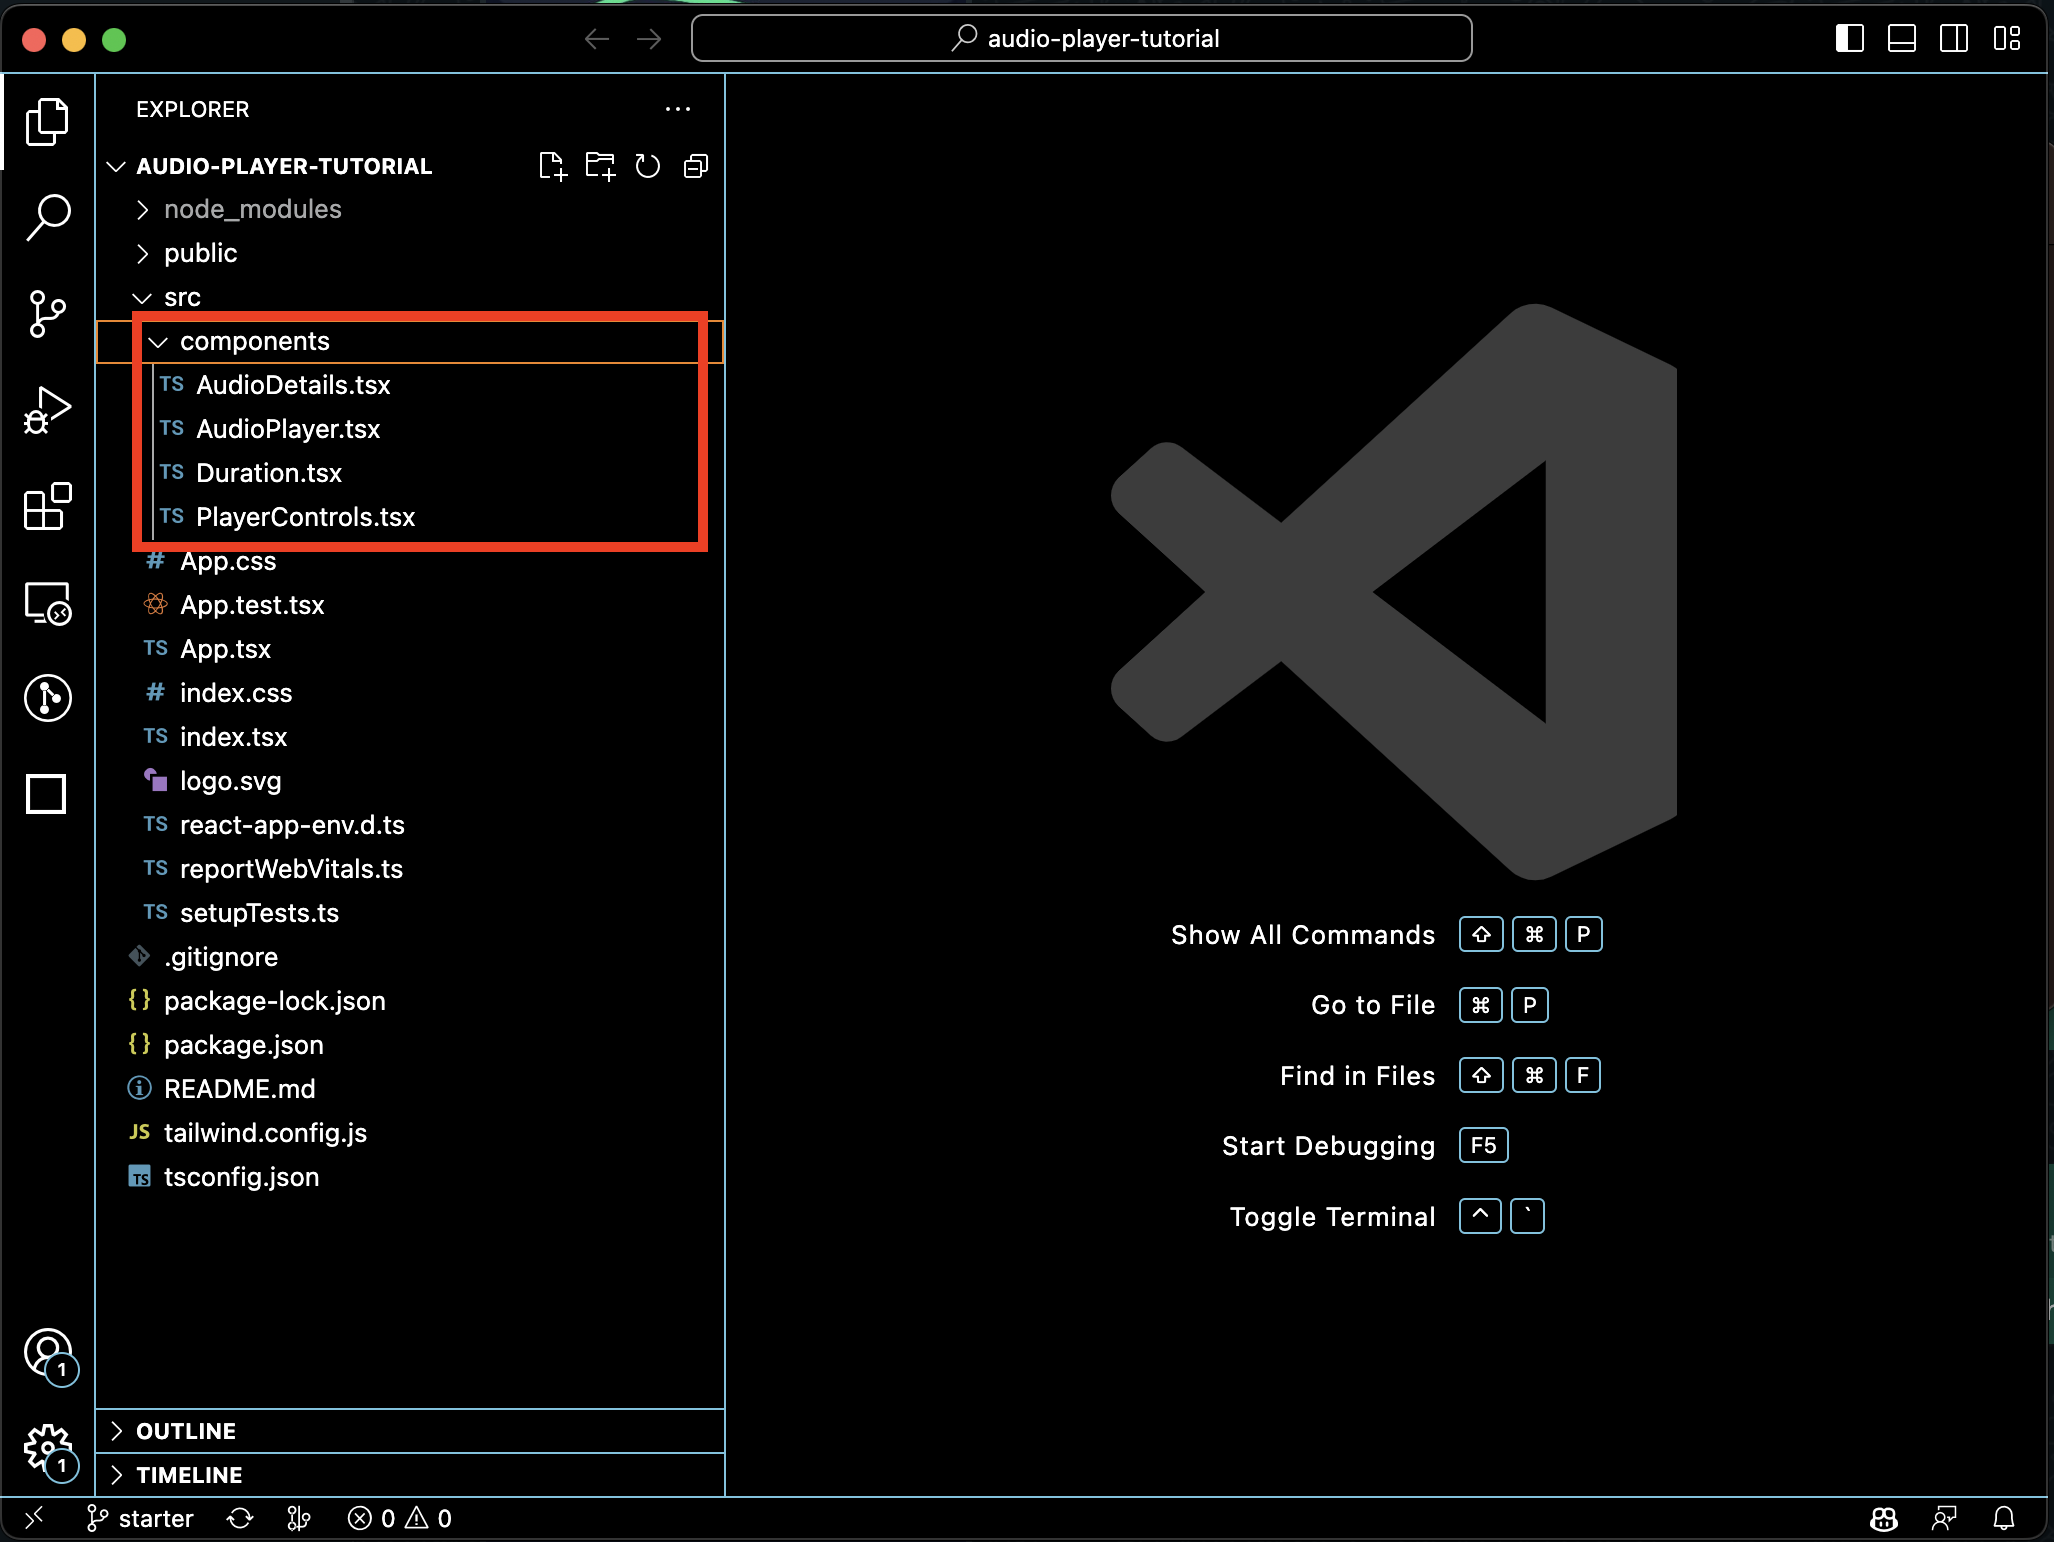
Task: Click the New File icon in explorer
Action: [x=552, y=166]
